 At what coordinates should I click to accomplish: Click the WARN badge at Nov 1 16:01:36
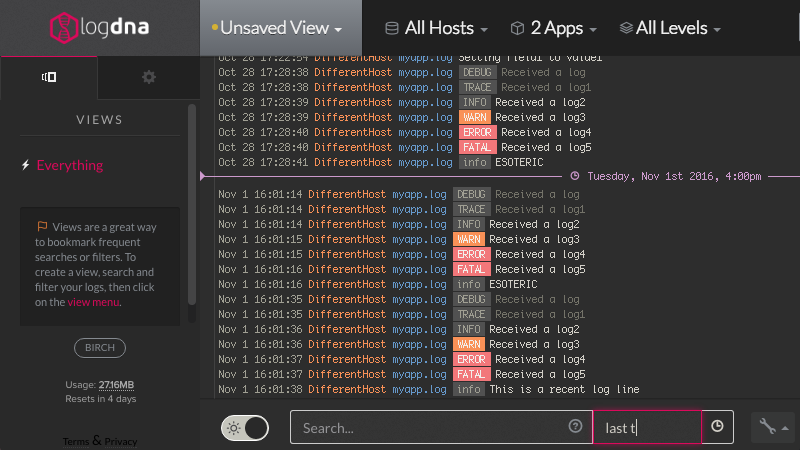(x=468, y=344)
